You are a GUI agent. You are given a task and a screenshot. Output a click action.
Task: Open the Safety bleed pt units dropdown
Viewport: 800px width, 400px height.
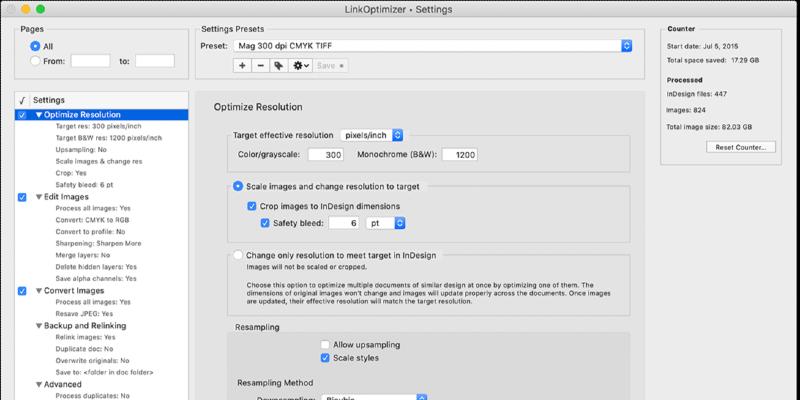coord(386,223)
